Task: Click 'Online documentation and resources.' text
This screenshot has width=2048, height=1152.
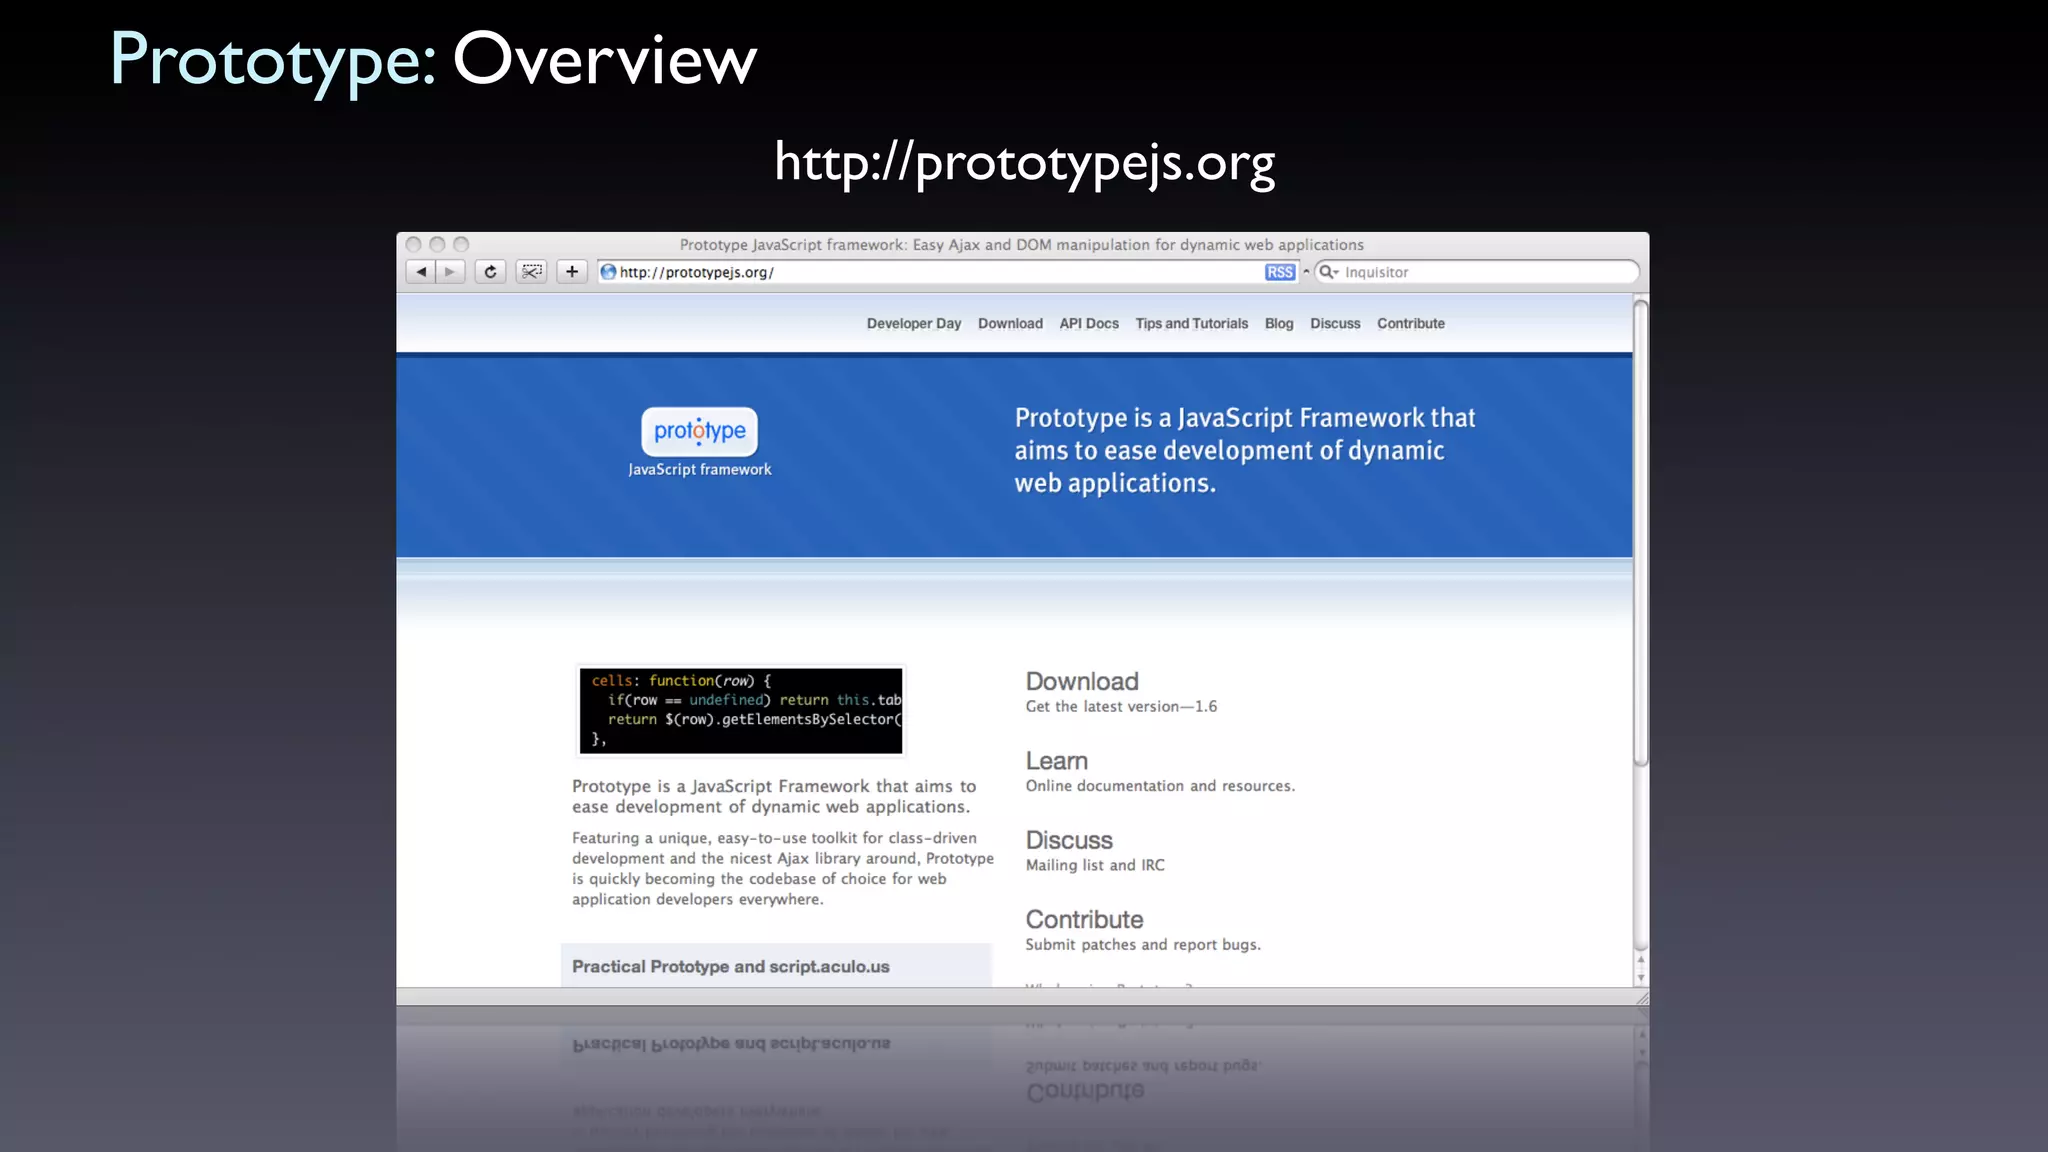Action: [x=1160, y=786]
